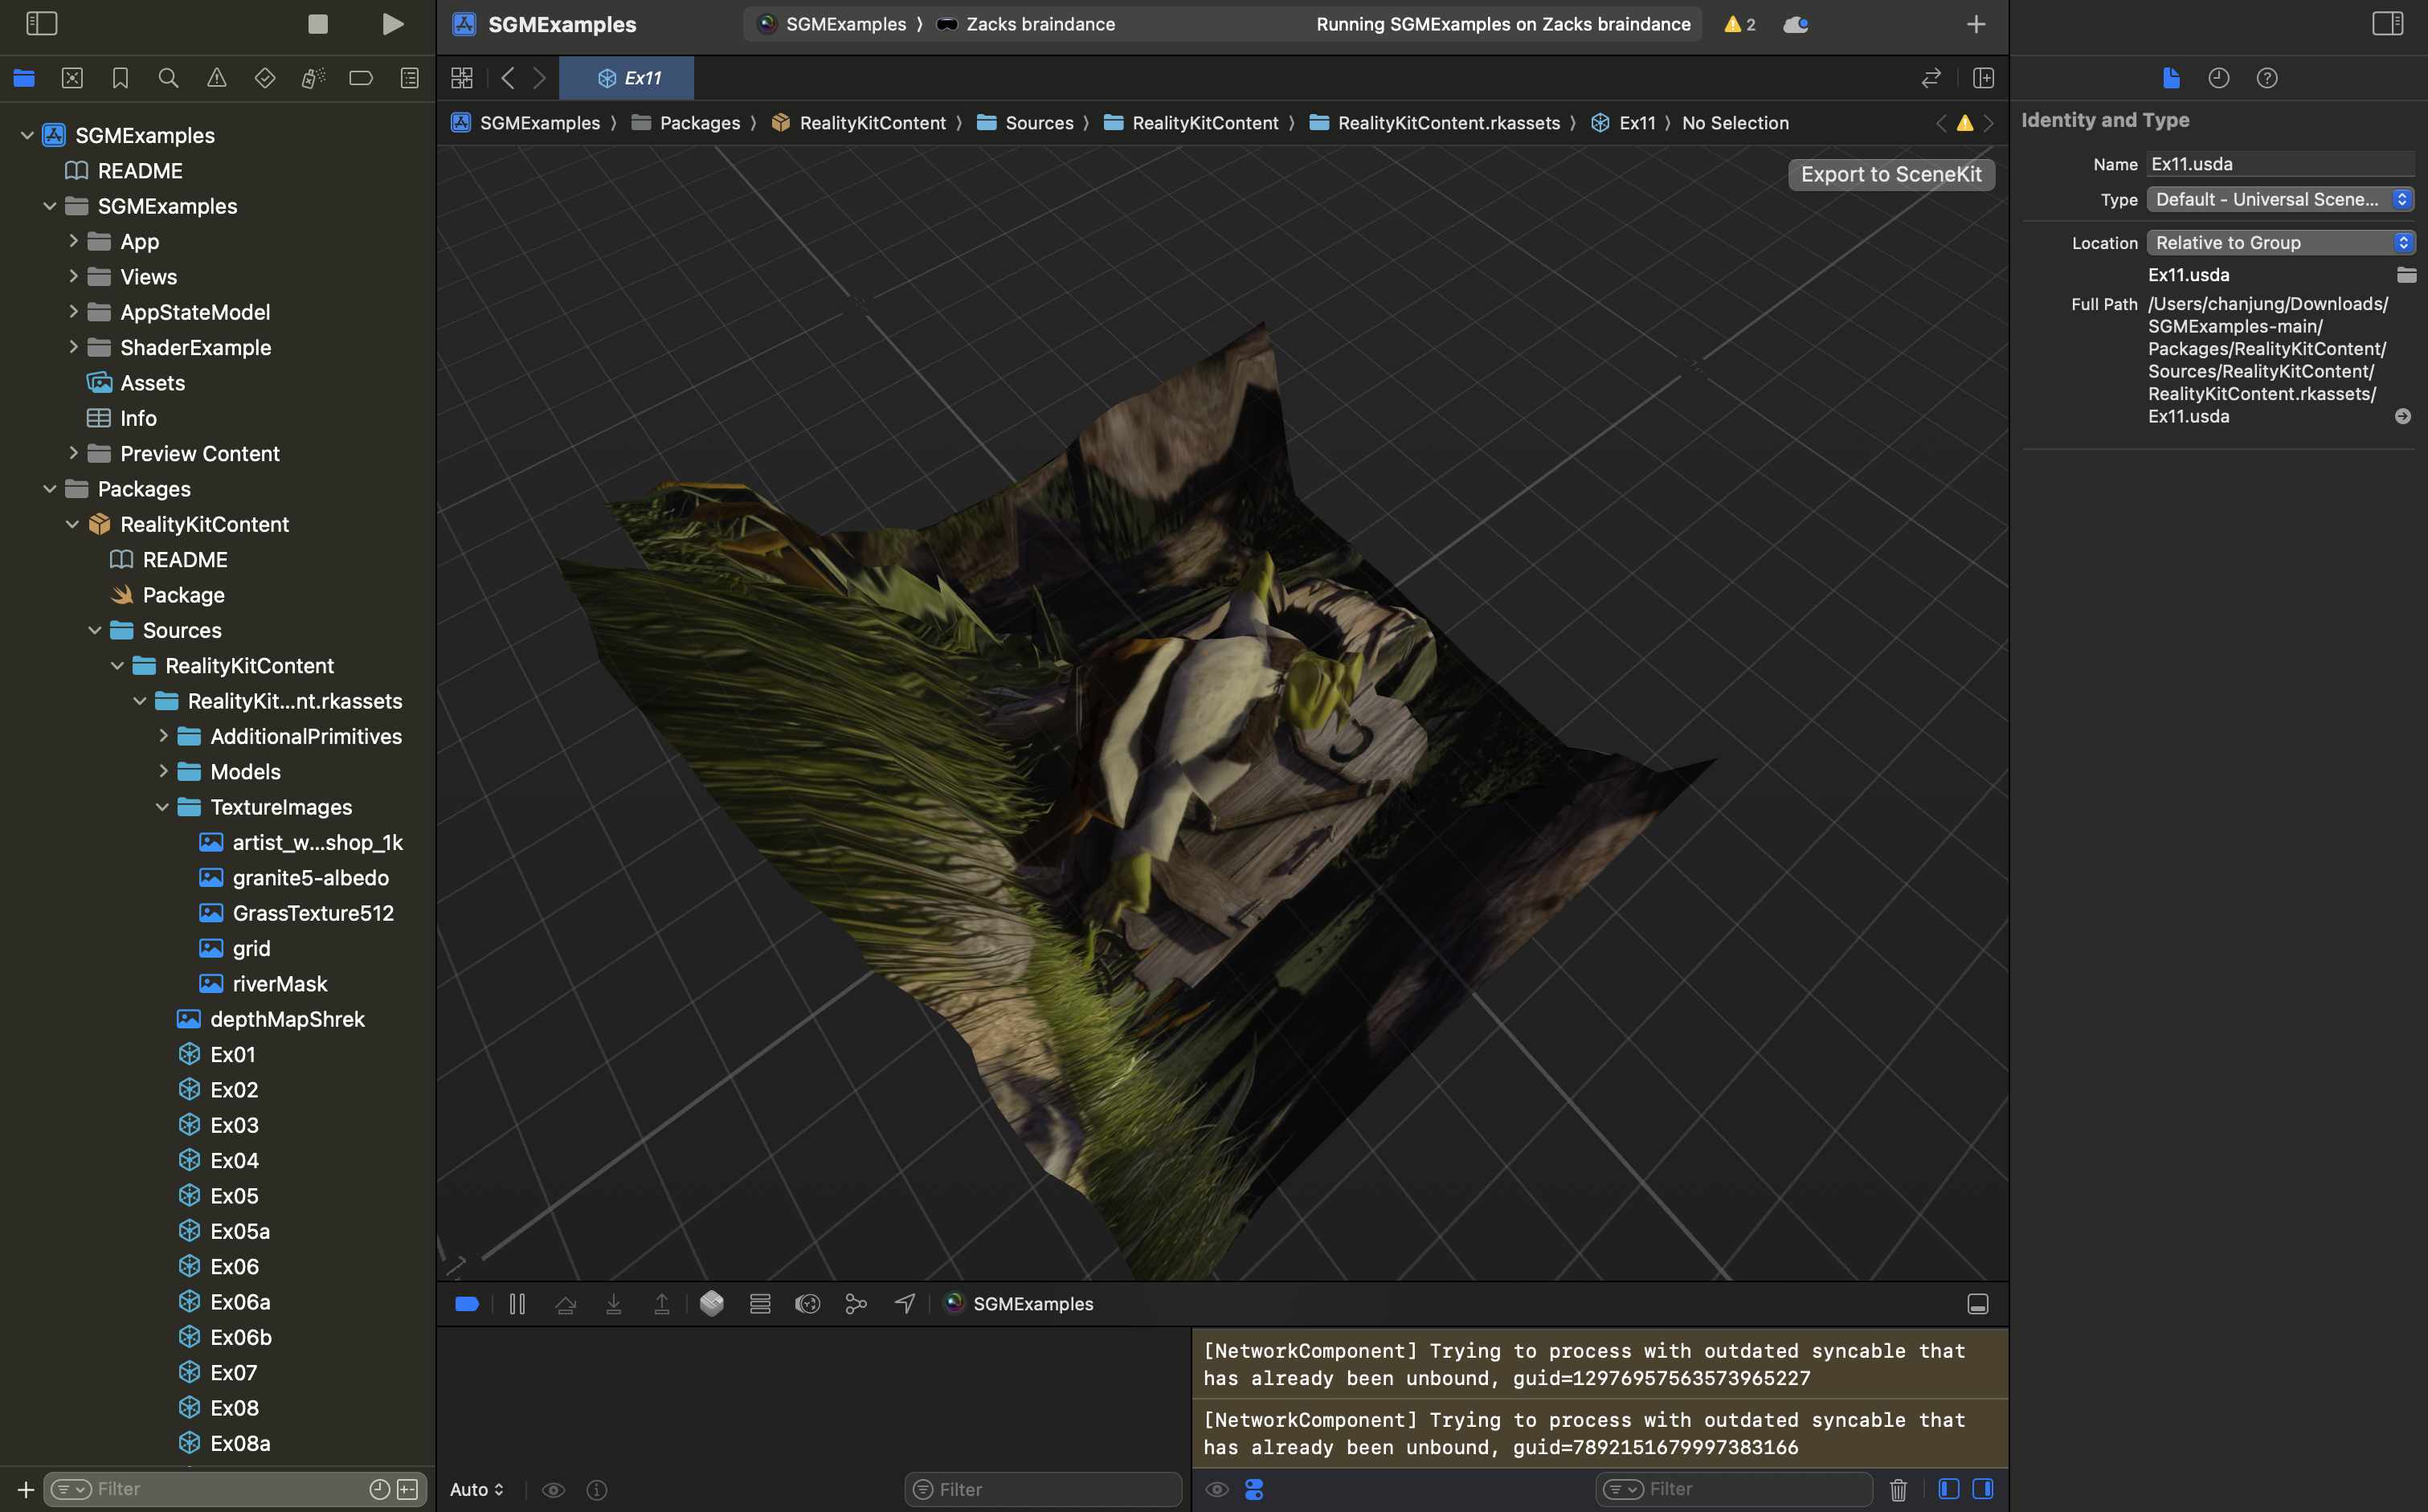Open the Test navigator diamond icon
The height and width of the screenshot is (1512, 2428).
(x=264, y=78)
